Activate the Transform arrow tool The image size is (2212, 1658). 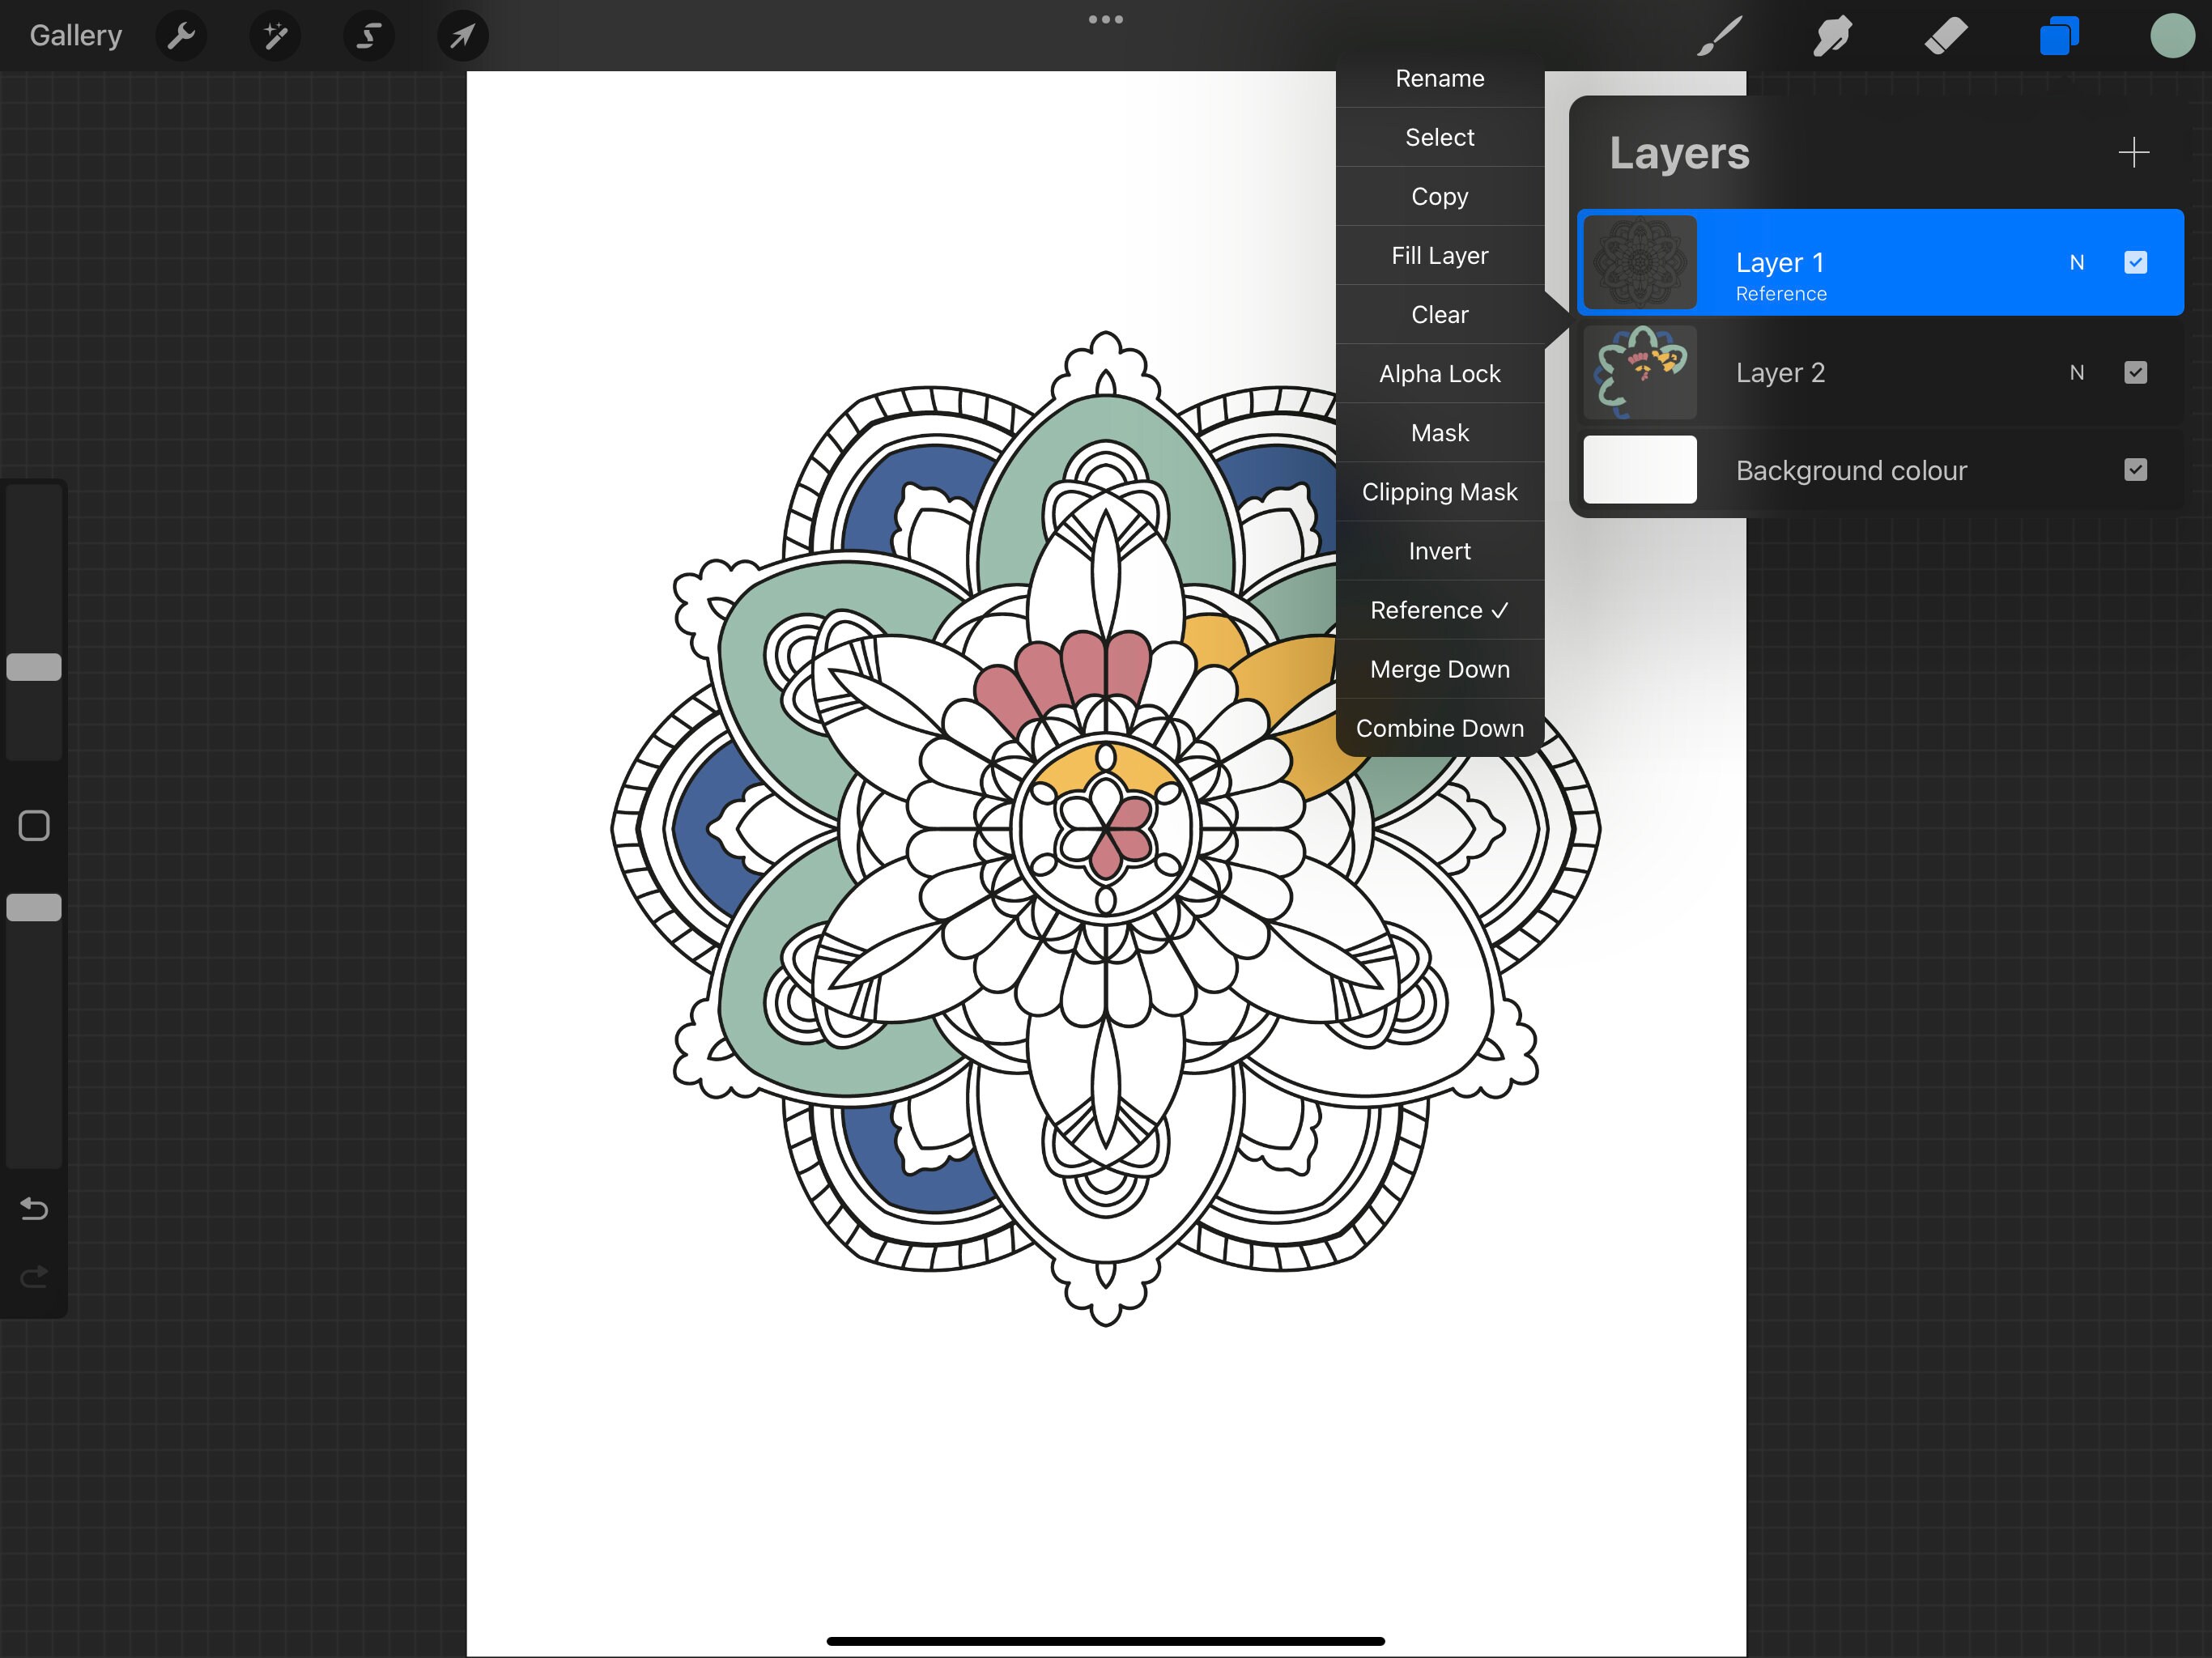pos(461,35)
